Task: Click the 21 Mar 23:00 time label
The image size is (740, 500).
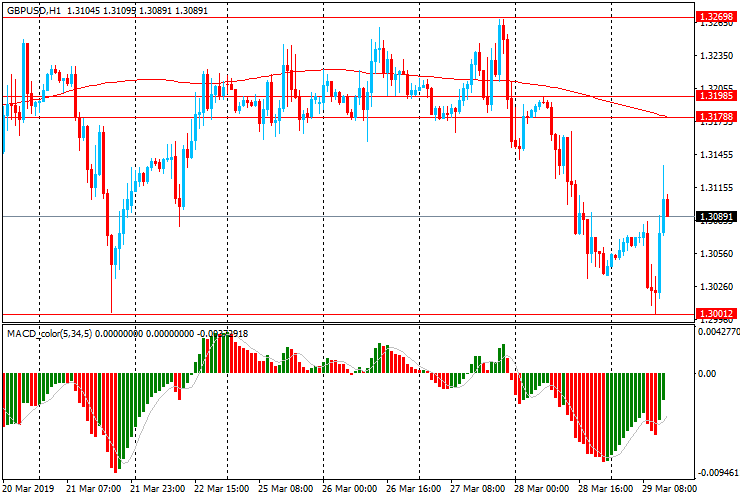Action: 158,488
